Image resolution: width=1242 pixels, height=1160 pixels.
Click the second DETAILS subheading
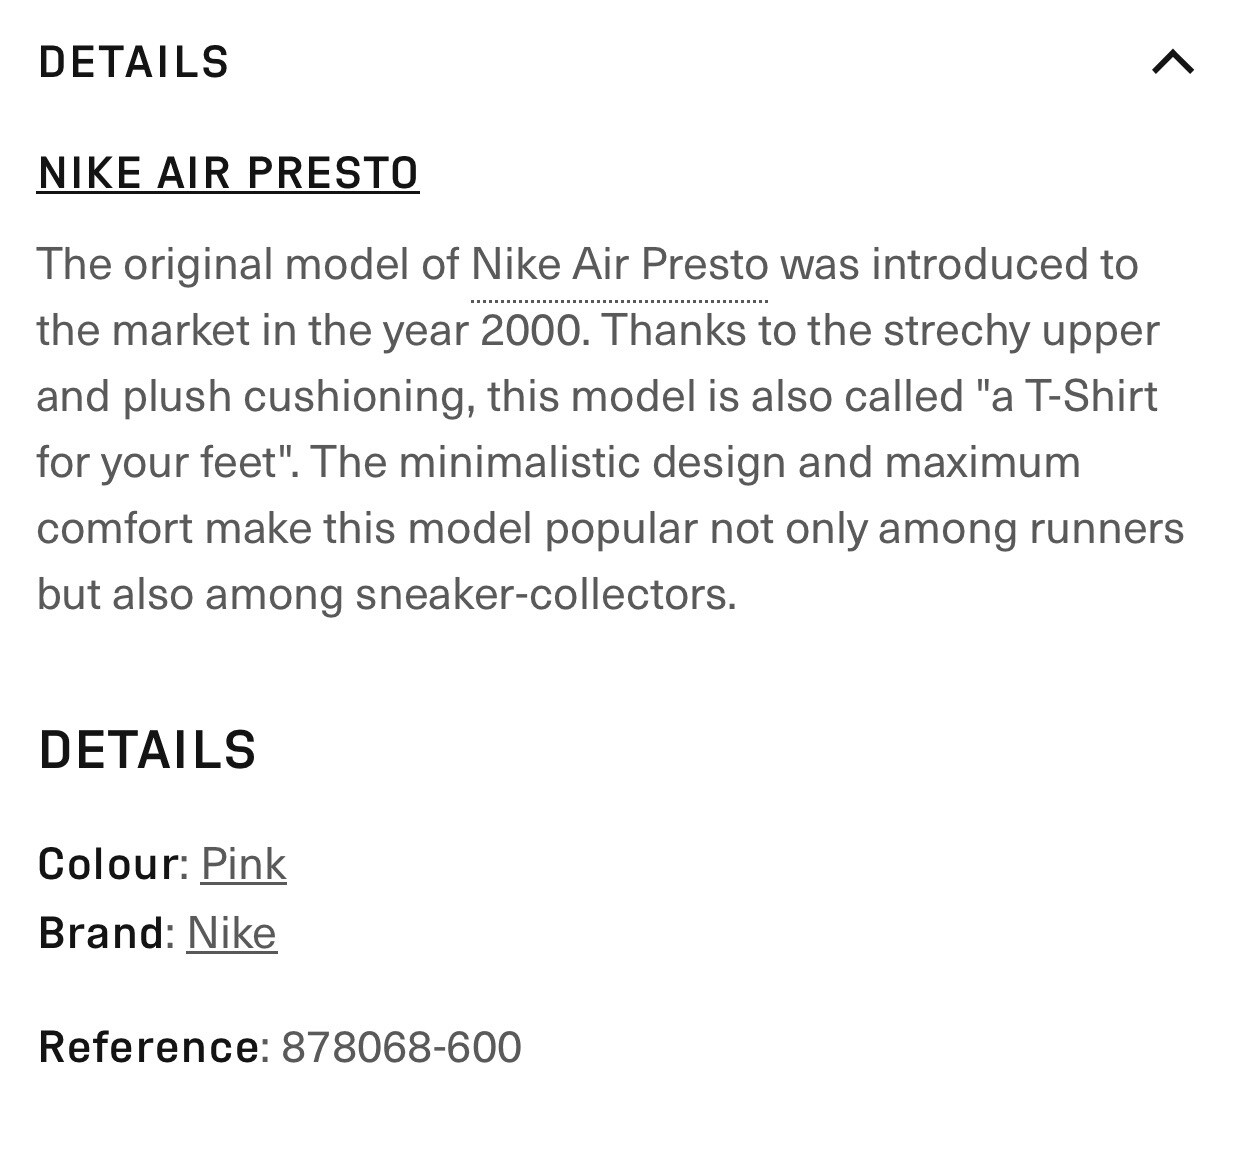point(148,750)
